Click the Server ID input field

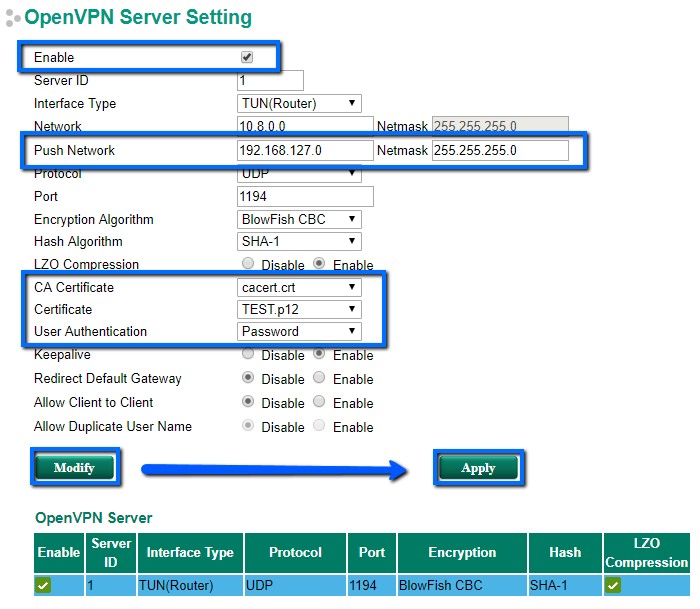click(x=270, y=81)
